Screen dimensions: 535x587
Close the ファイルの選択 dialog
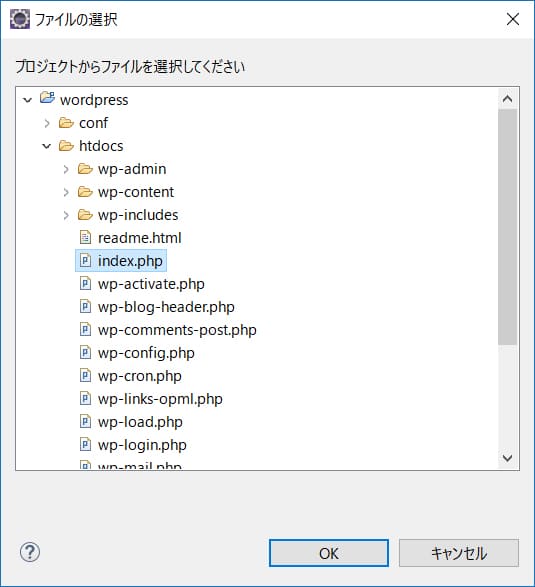click(x=513, y=19)
